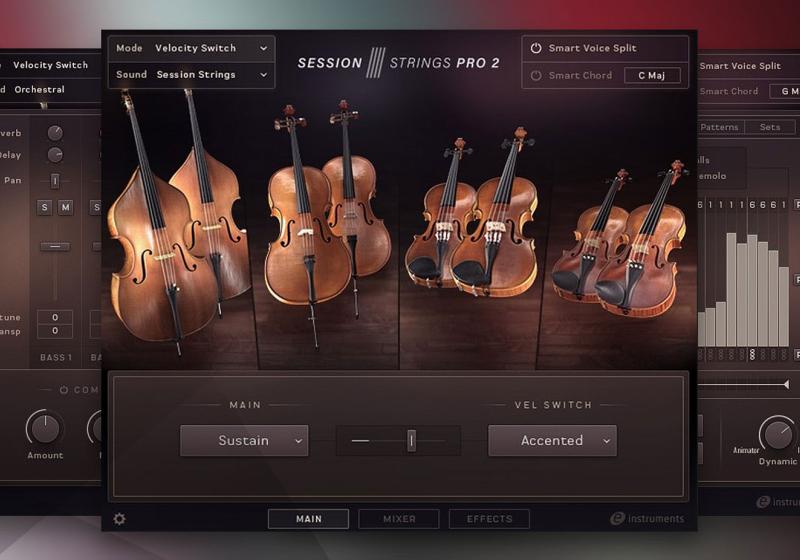This screenshot has height=560, width=800.
Task: Open the settings gear icon
Action: pos(120,519)
